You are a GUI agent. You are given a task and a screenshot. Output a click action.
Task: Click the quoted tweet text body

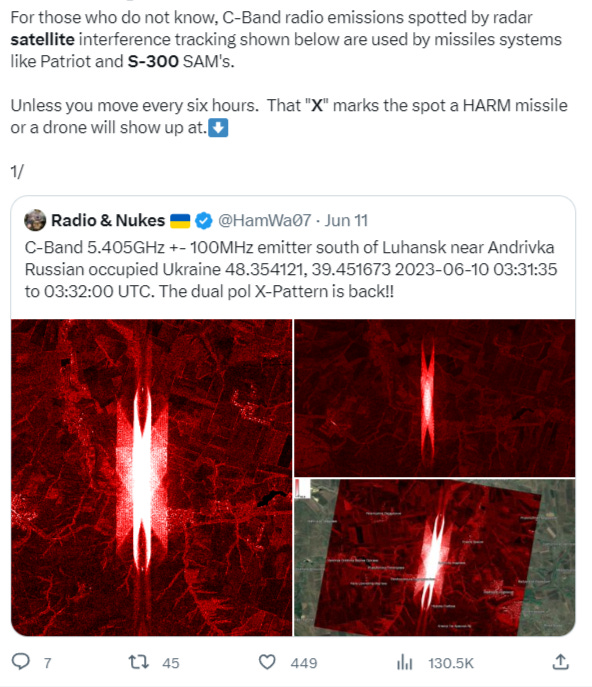click(x=291, y=269)
